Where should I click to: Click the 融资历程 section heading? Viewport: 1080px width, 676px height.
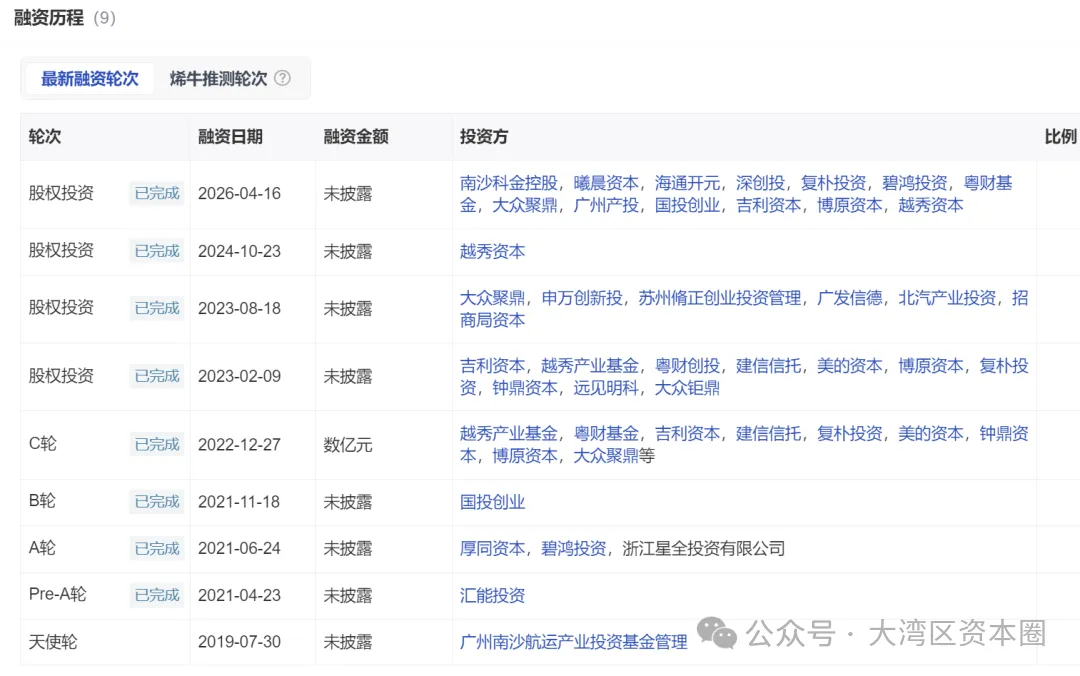coord(49,17)
